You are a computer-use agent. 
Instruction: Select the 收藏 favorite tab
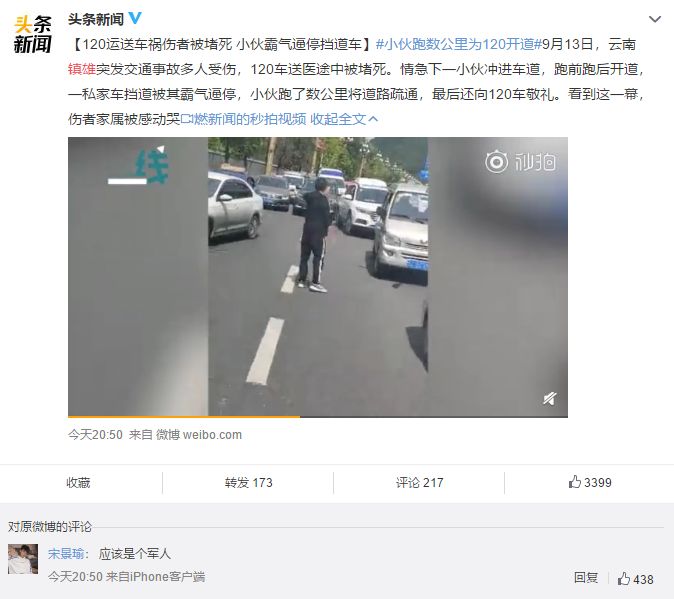[78, 483]
